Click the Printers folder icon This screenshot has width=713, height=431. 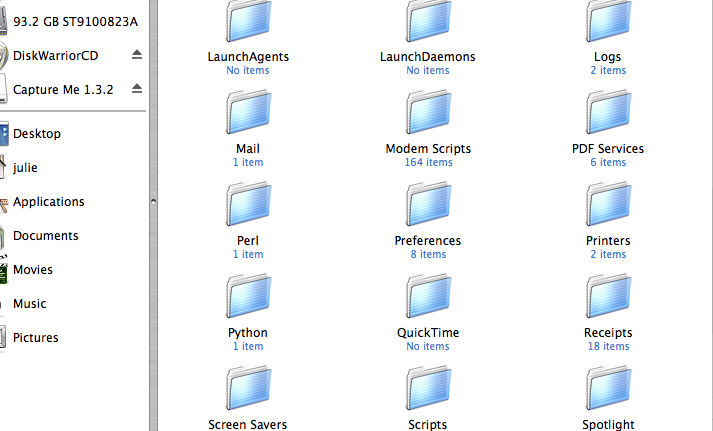click(x=608, y=204)
